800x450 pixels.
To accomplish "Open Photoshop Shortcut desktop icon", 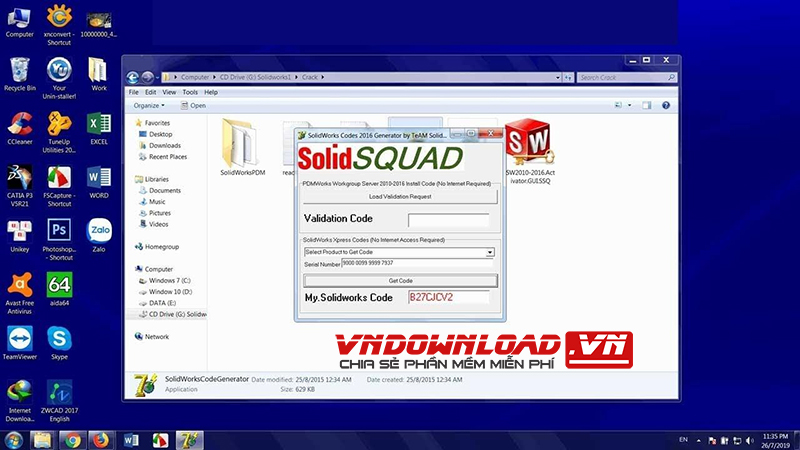I will coord(59,240).
